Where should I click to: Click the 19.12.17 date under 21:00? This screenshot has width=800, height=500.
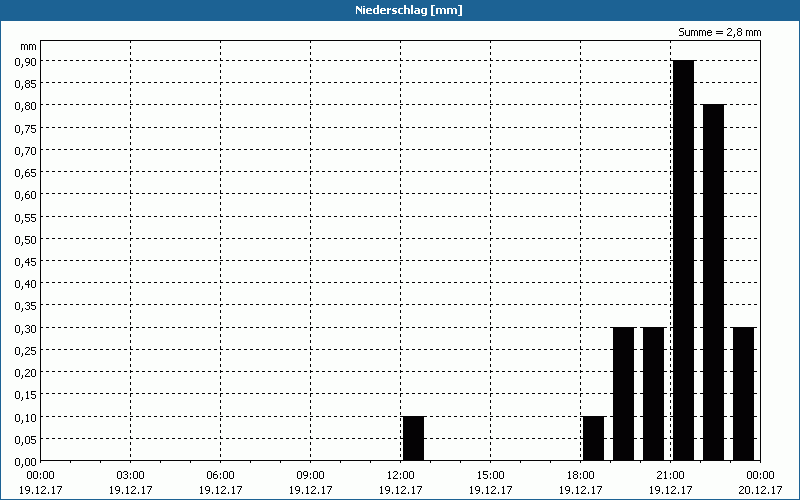point(670,490)
